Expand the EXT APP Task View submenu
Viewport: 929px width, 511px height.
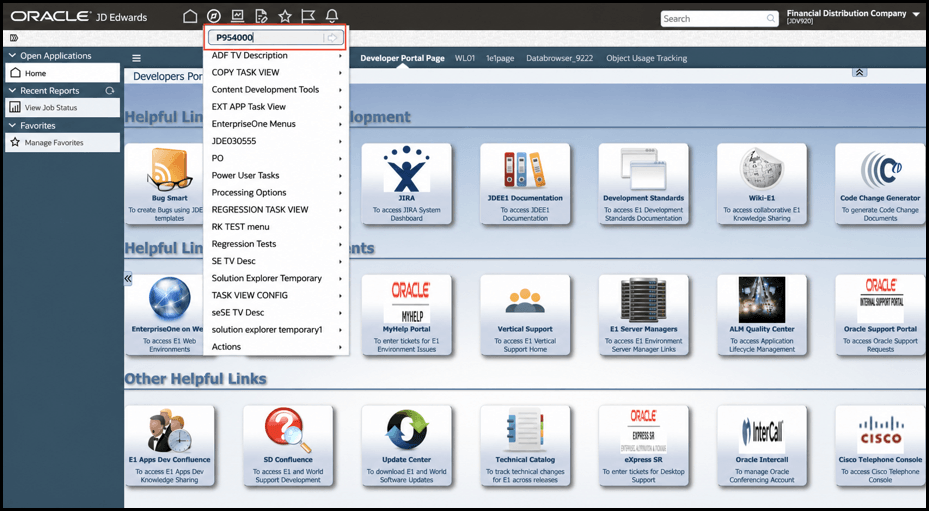[x=276, y=107]
